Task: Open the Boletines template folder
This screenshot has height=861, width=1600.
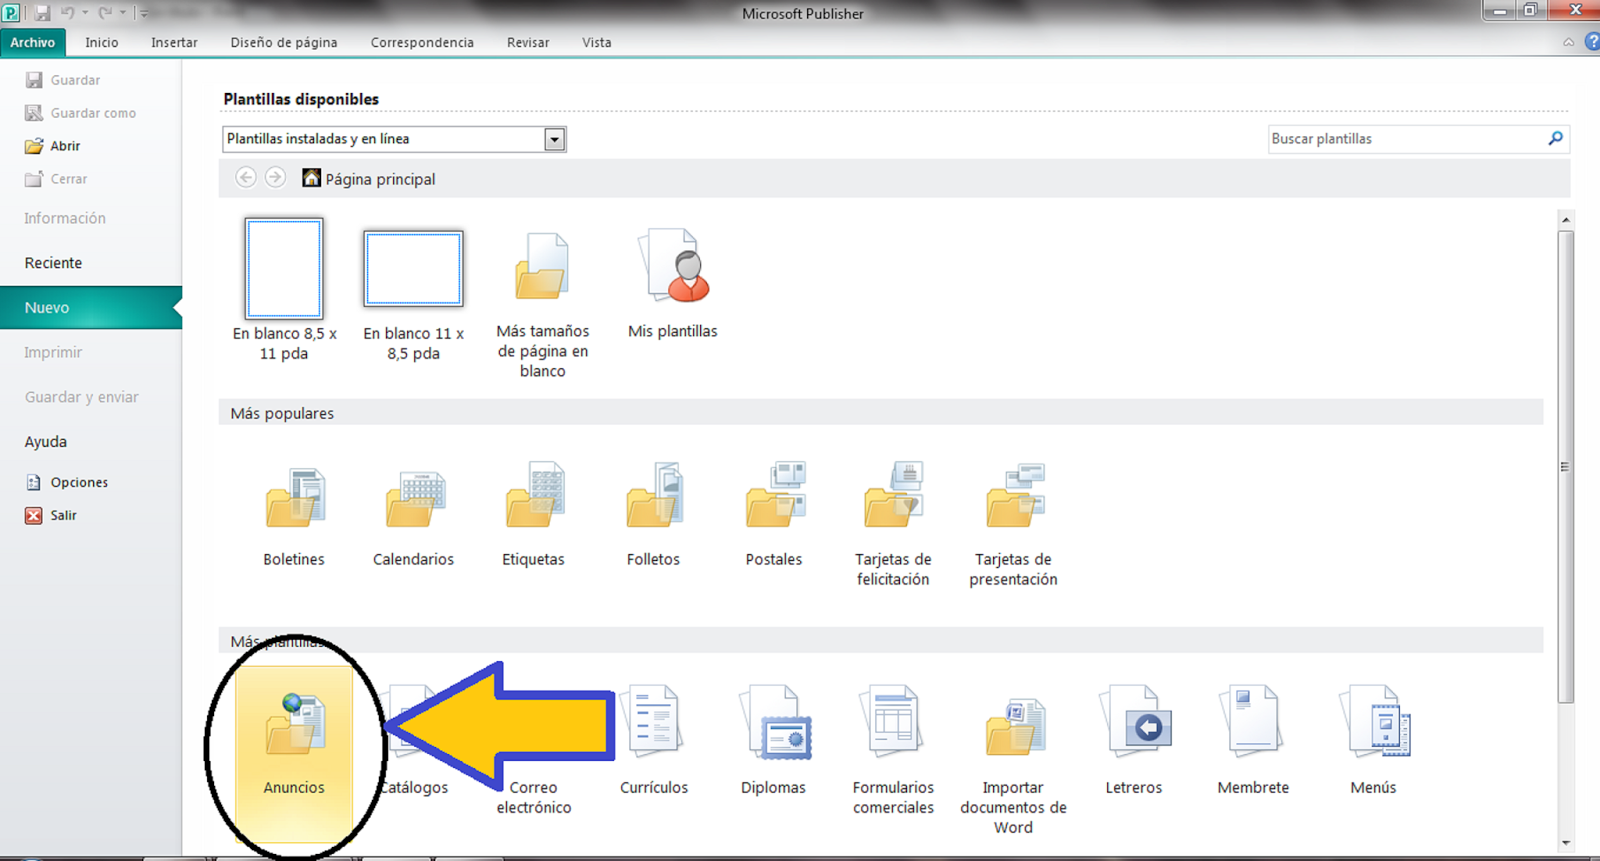Action: coord(294,515)
